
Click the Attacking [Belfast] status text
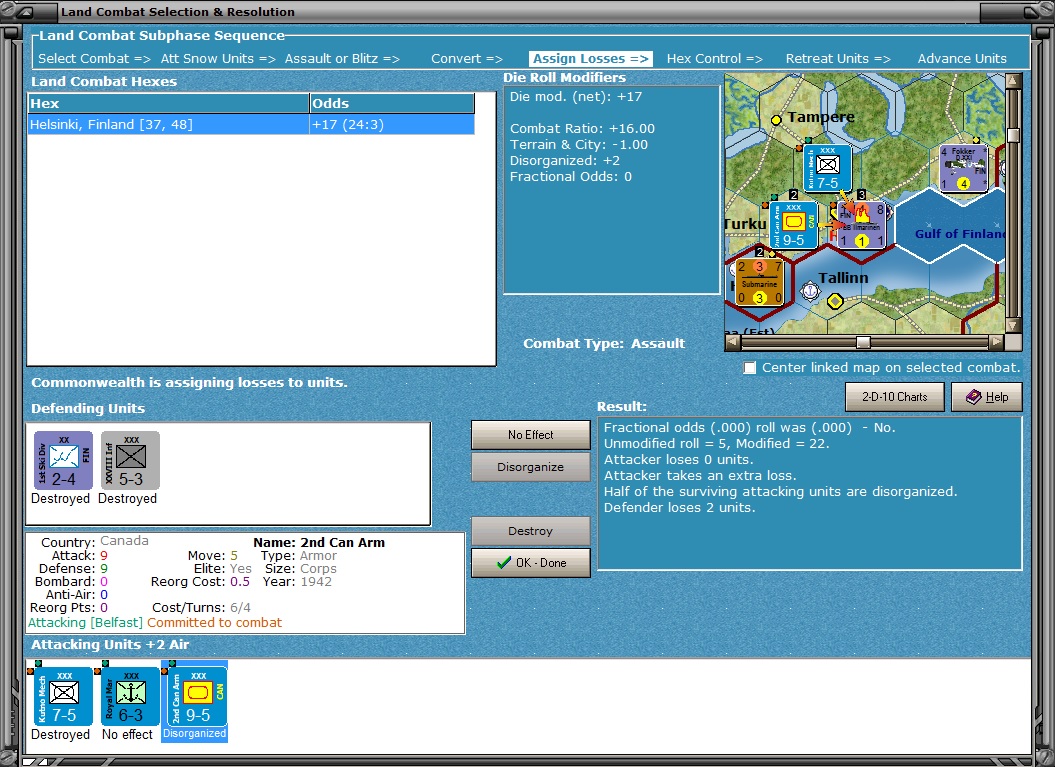85,623
